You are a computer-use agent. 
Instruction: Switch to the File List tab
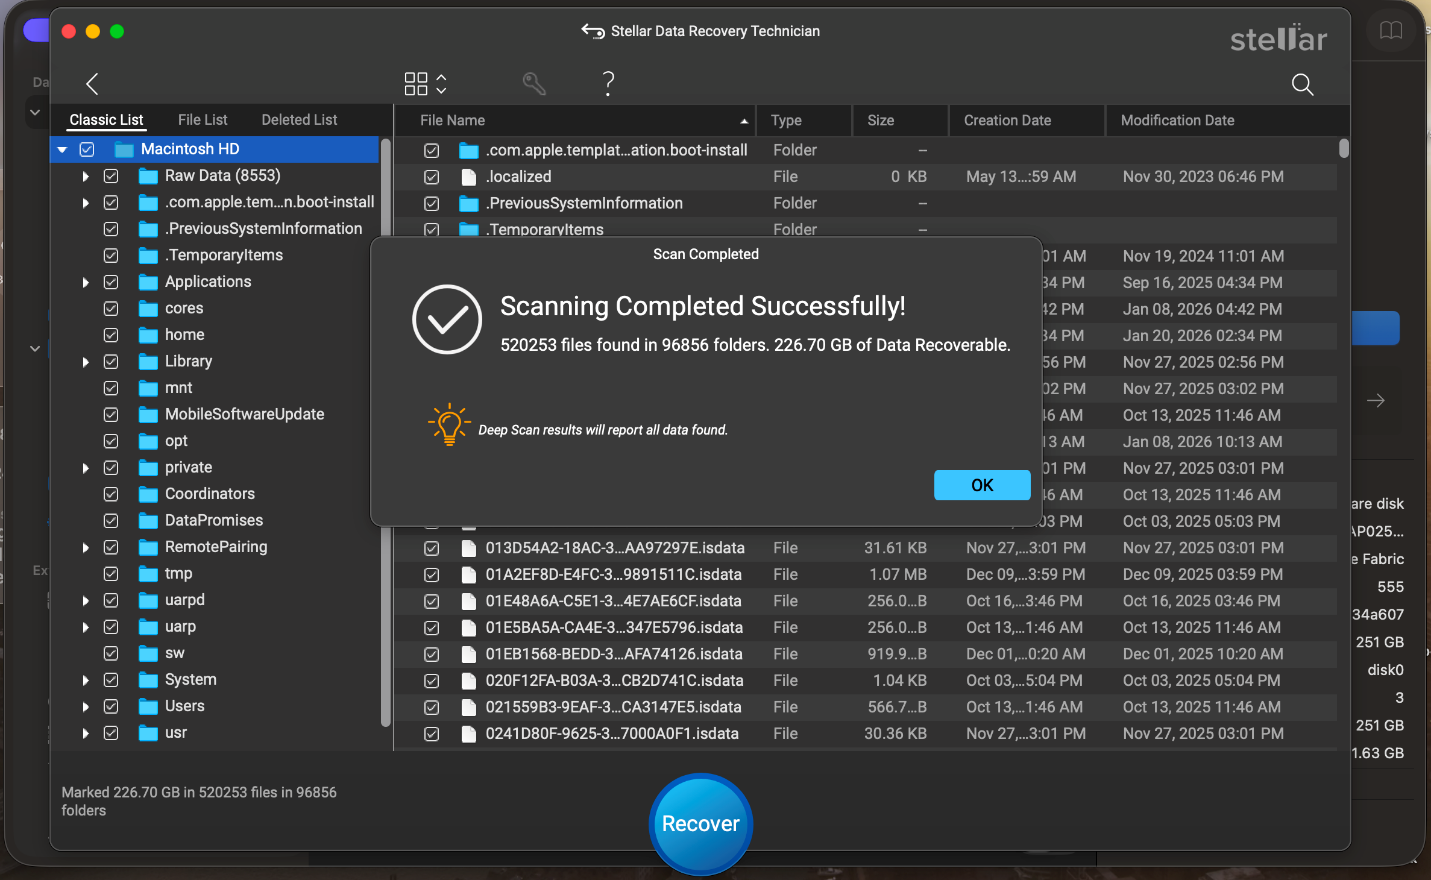202,120
